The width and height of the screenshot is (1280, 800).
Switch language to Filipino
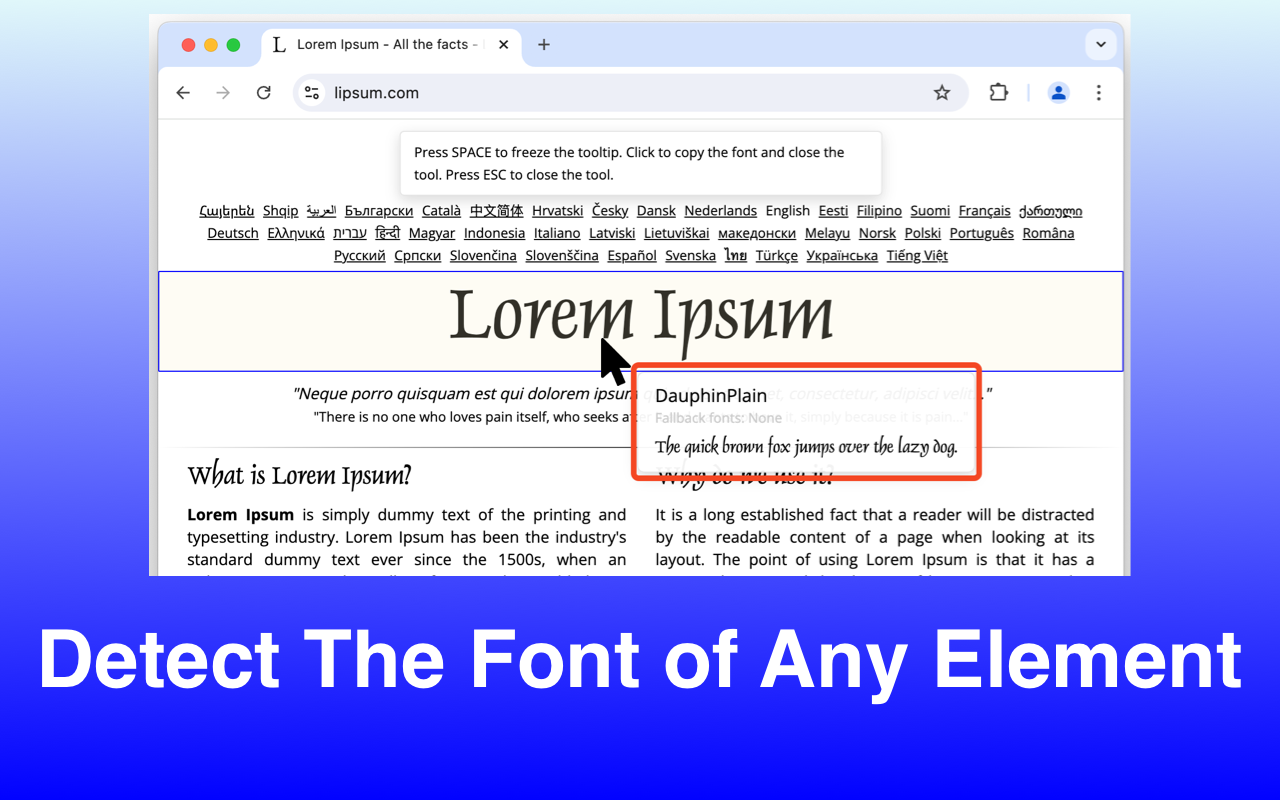pos(879,211)
